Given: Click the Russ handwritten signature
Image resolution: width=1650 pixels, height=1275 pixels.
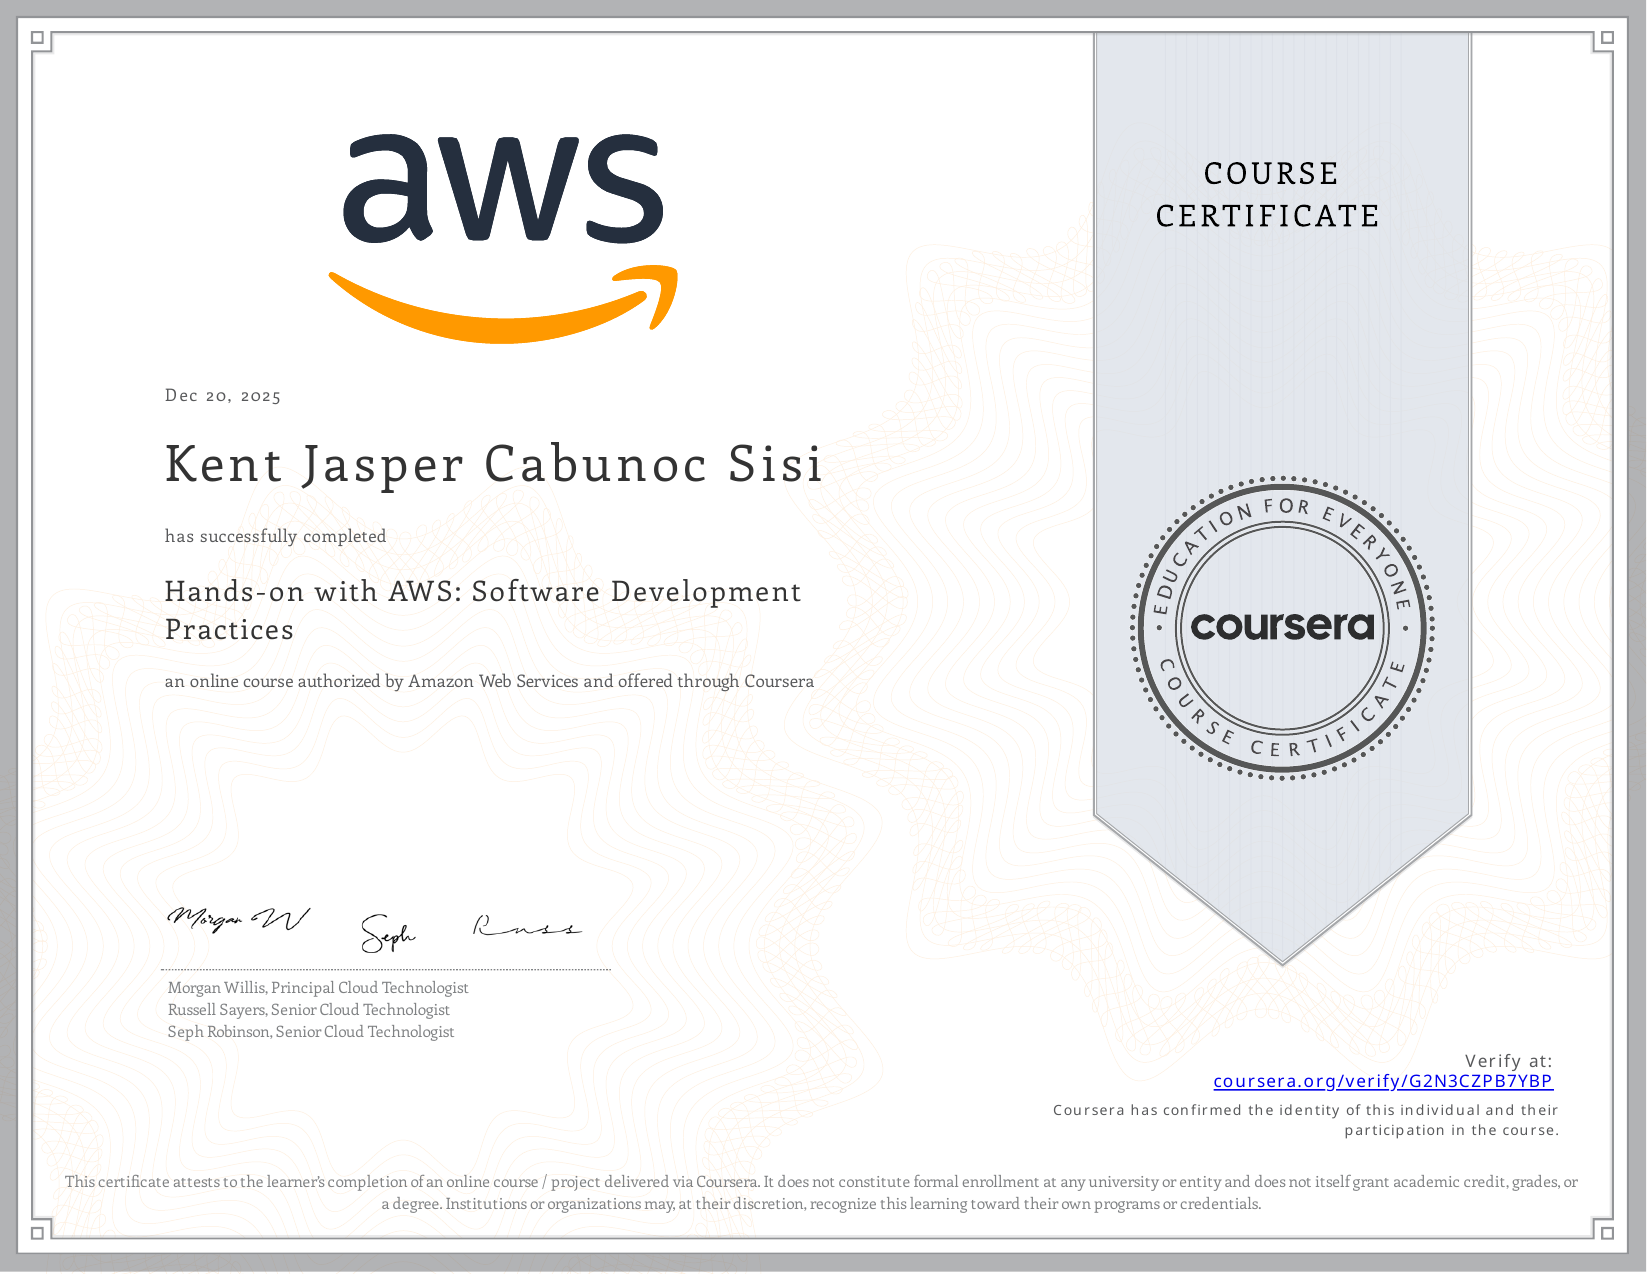Looking at the screenshot, I should 527,926.
